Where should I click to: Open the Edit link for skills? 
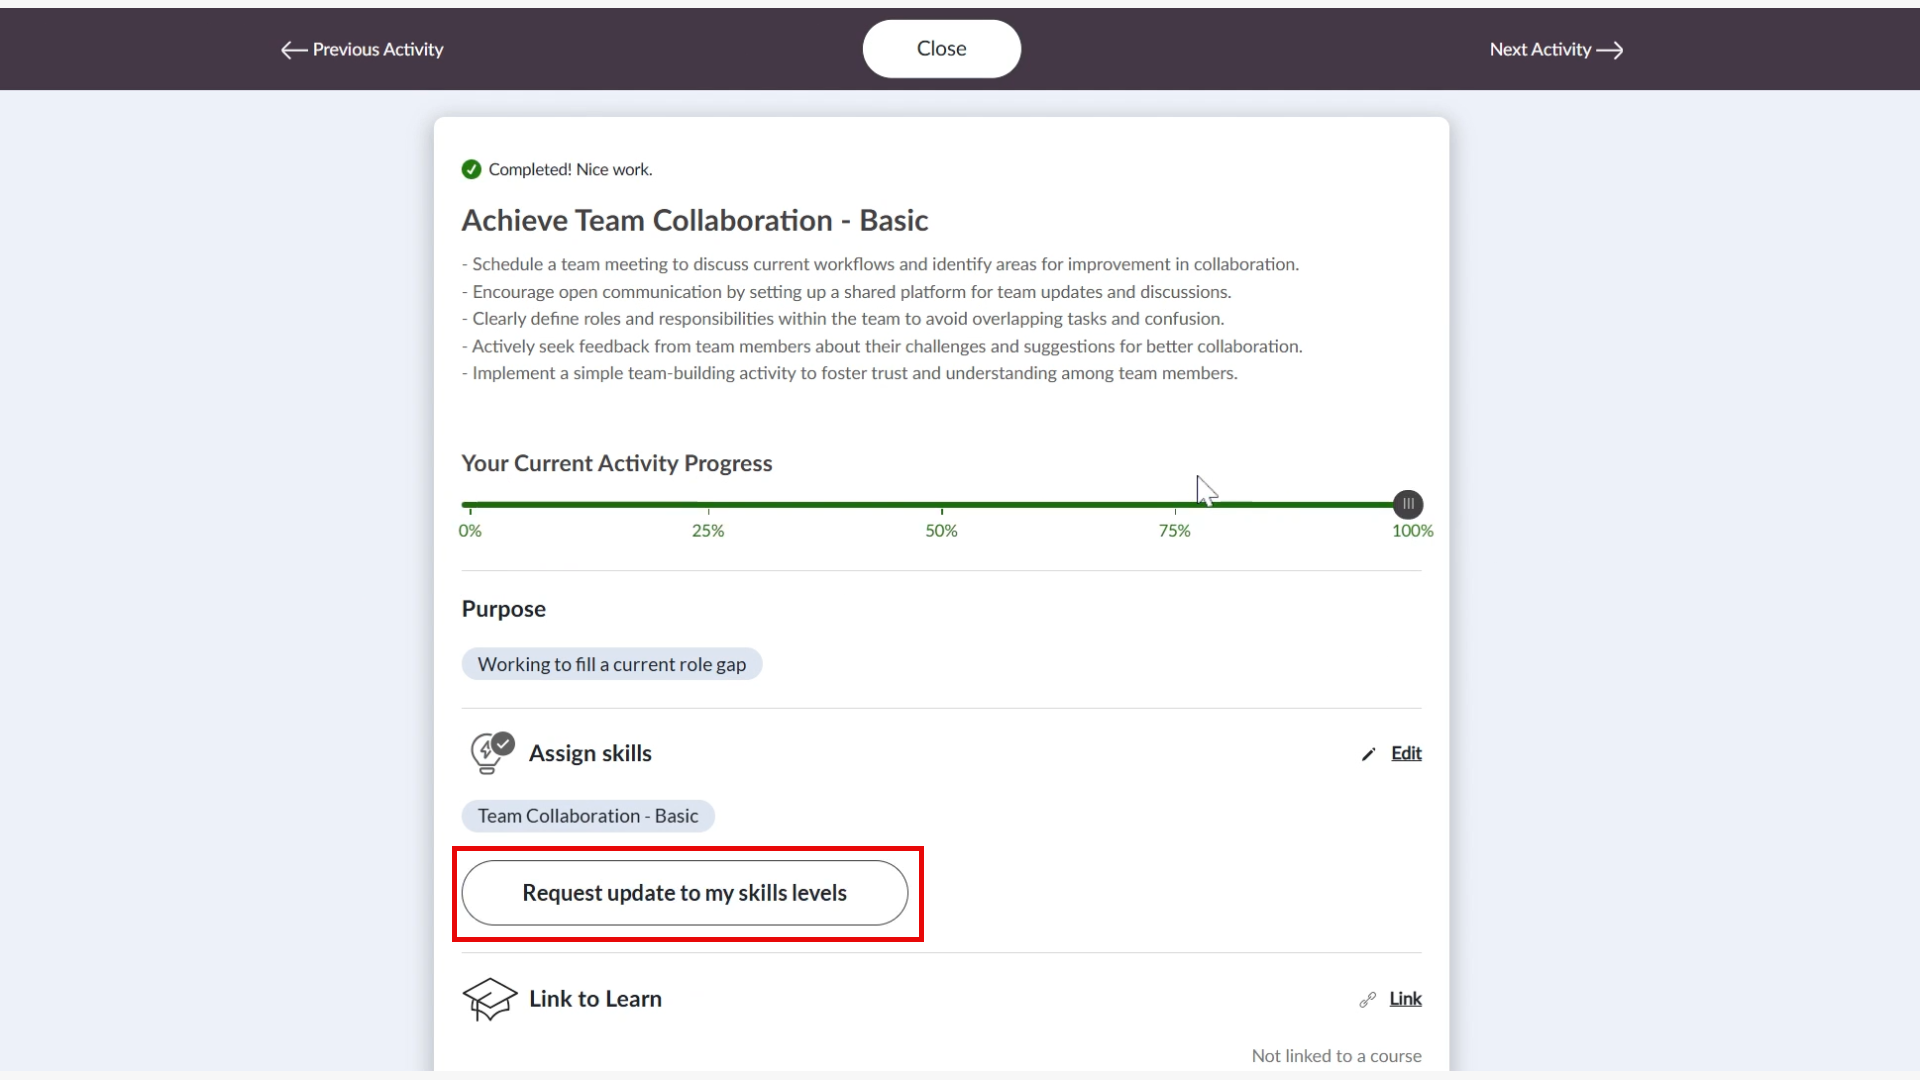point(1406,754)
